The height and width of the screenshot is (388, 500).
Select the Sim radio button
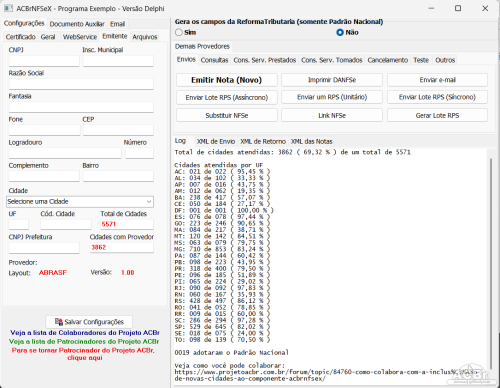tap(179, 32)
